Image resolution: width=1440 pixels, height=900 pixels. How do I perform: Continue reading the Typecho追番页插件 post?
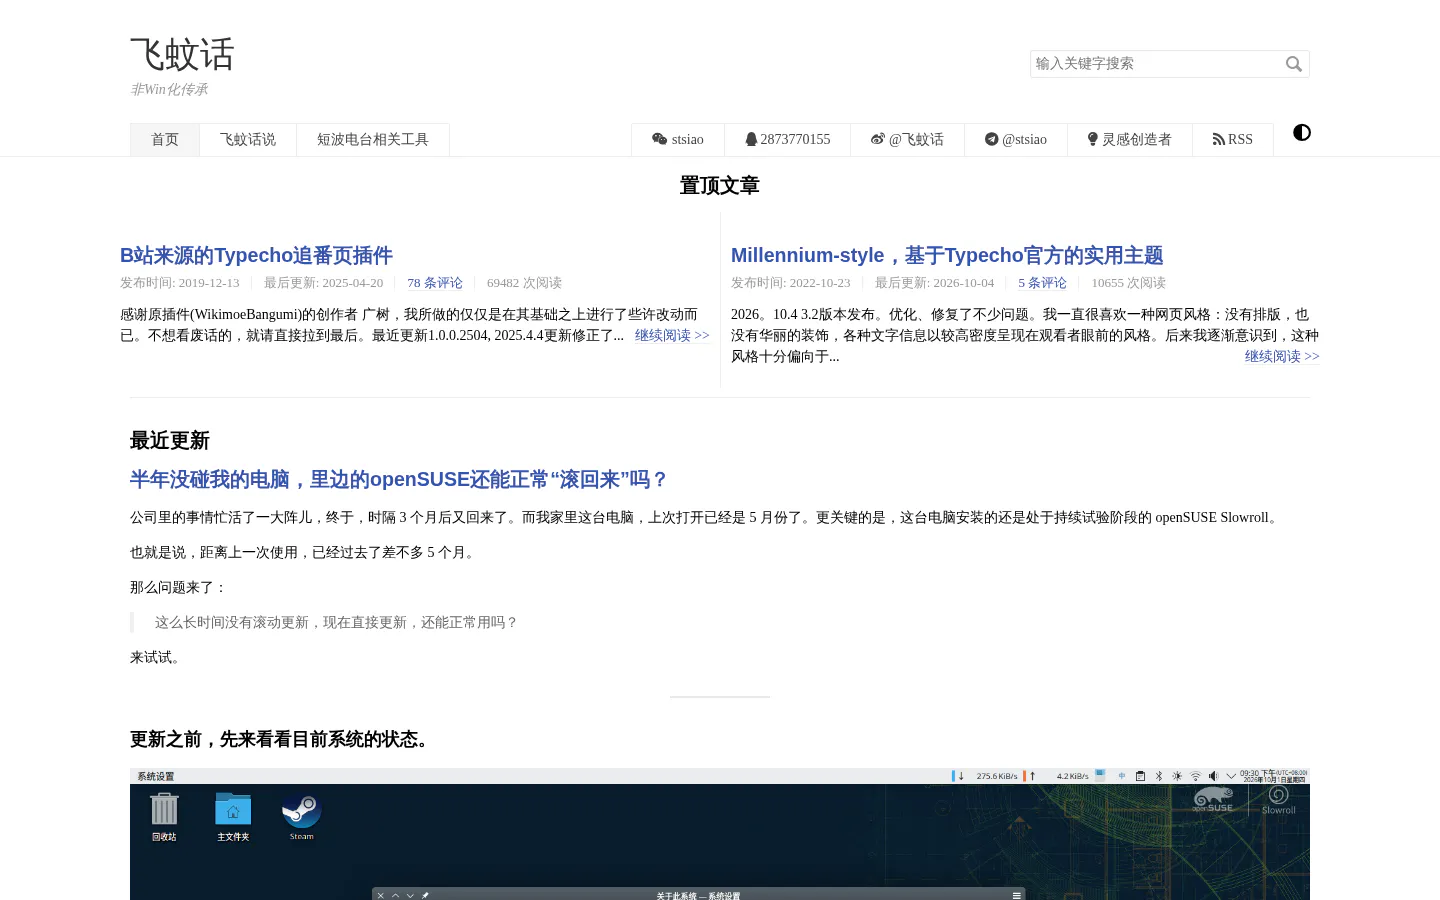tap(672, 336)
